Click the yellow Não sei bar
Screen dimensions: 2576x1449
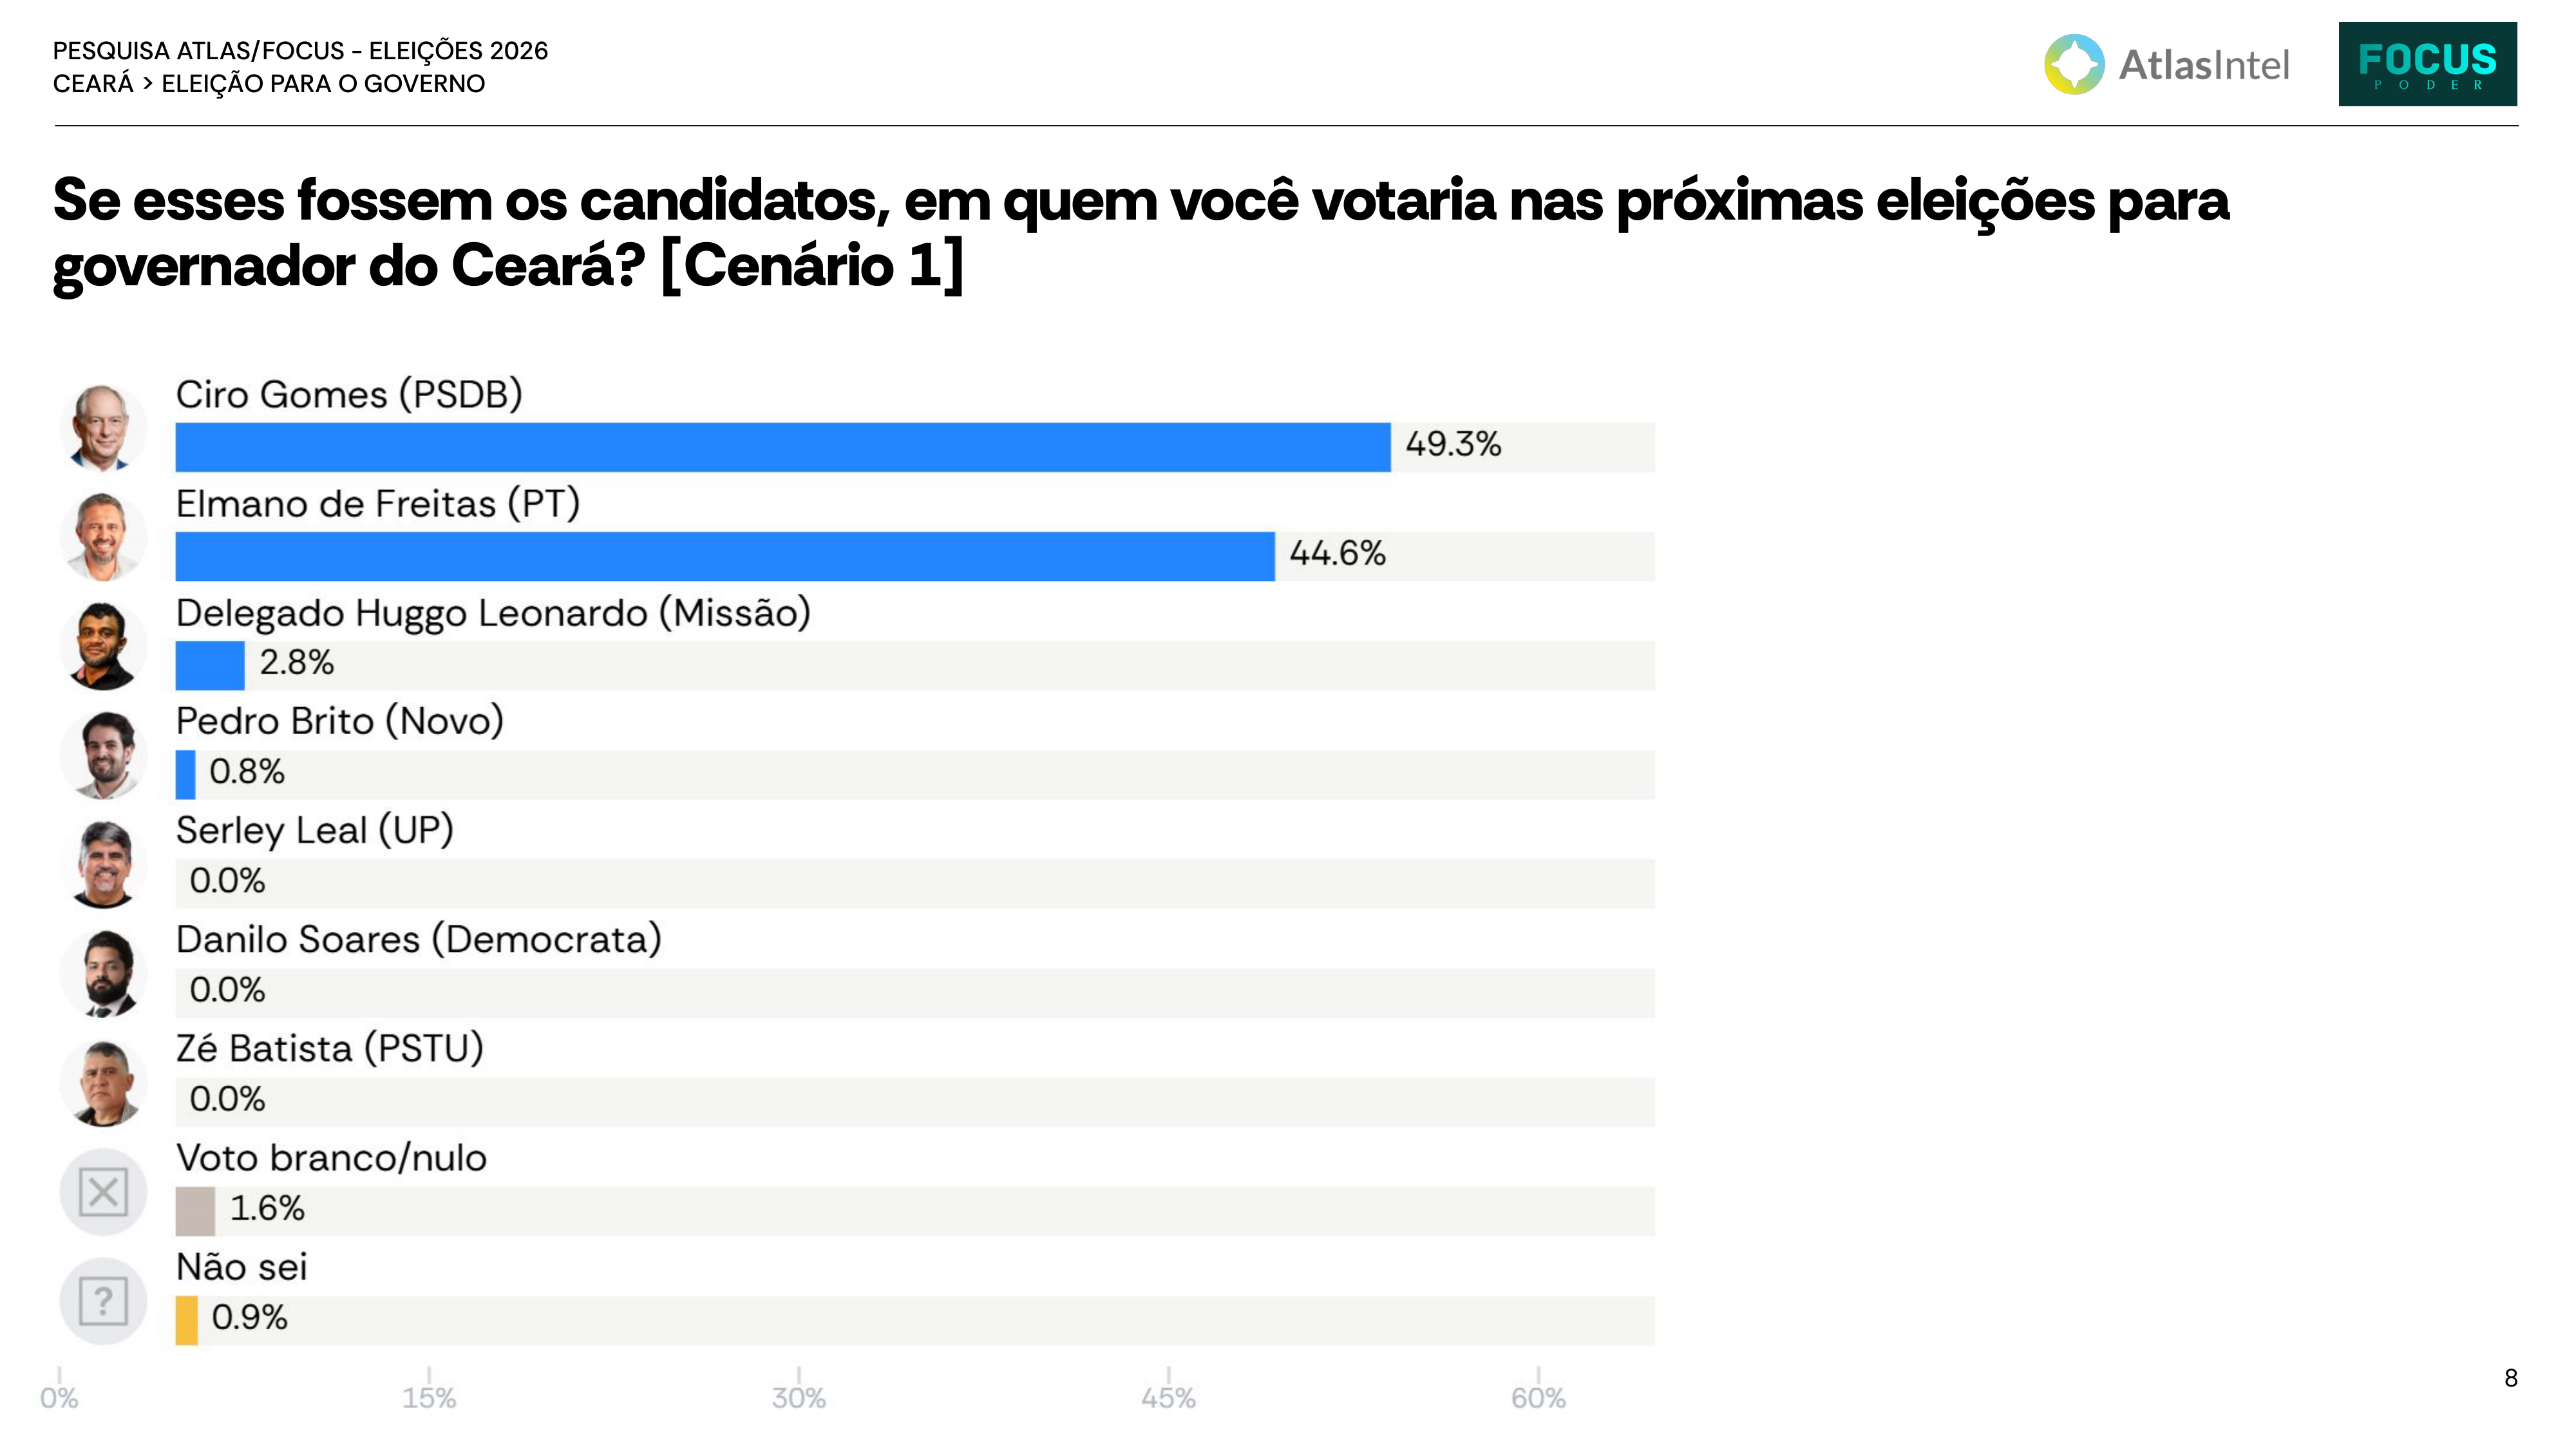[x=187, y=1320]
